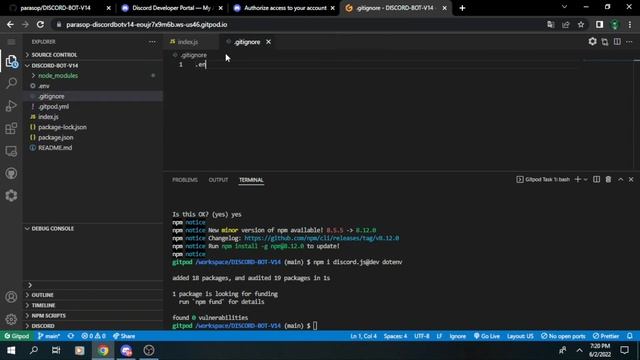The height and width of the screenshot is (360, 640).
Task: Toggle Go Live server
Action: click(487, 336)
